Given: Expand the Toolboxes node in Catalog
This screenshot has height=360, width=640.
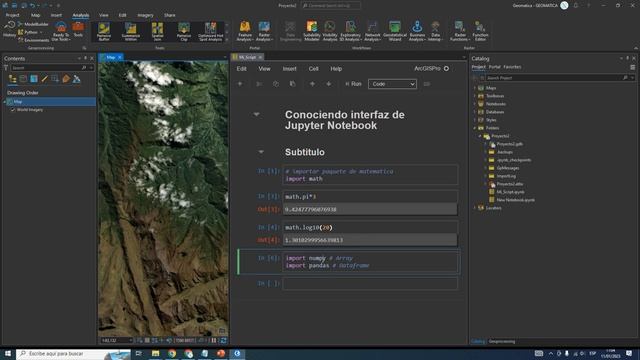Looking at the screenshot, I should (475, 96).
